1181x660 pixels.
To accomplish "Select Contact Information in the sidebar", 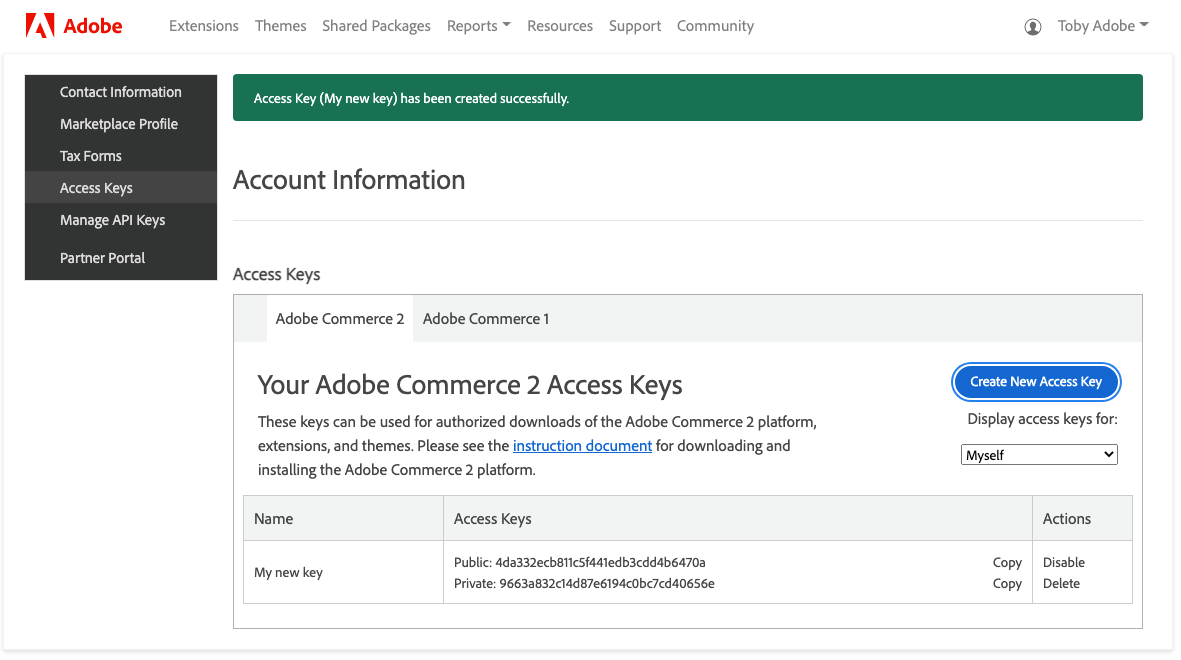I will [121, 92].
